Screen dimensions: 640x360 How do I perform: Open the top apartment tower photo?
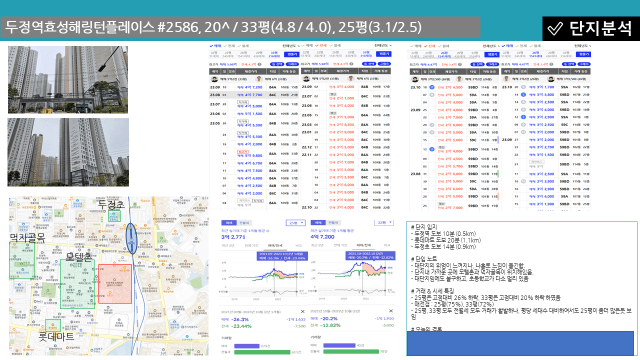[68, 80]
